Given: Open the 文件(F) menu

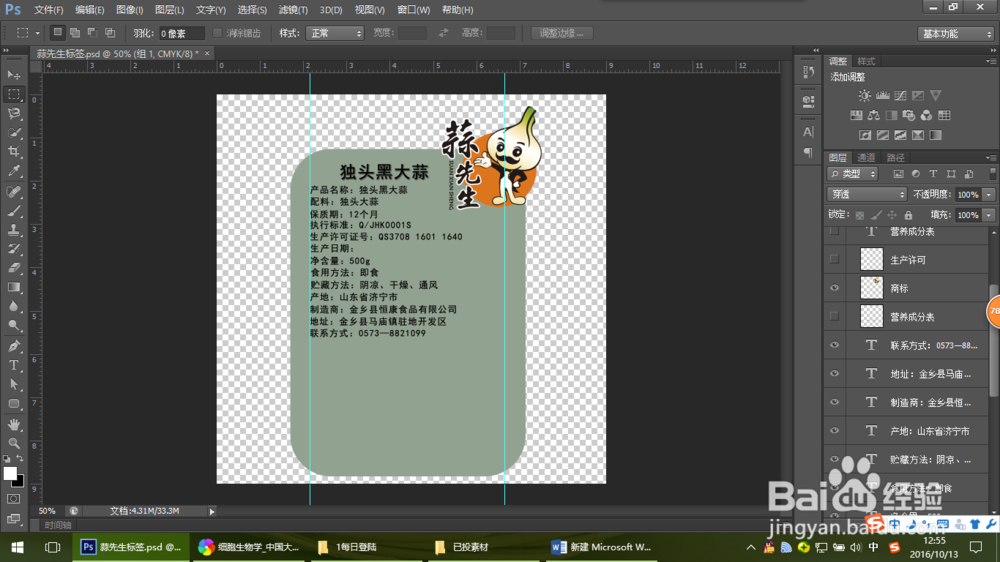Looking at the screenshot, I should [x=48, y=10].
